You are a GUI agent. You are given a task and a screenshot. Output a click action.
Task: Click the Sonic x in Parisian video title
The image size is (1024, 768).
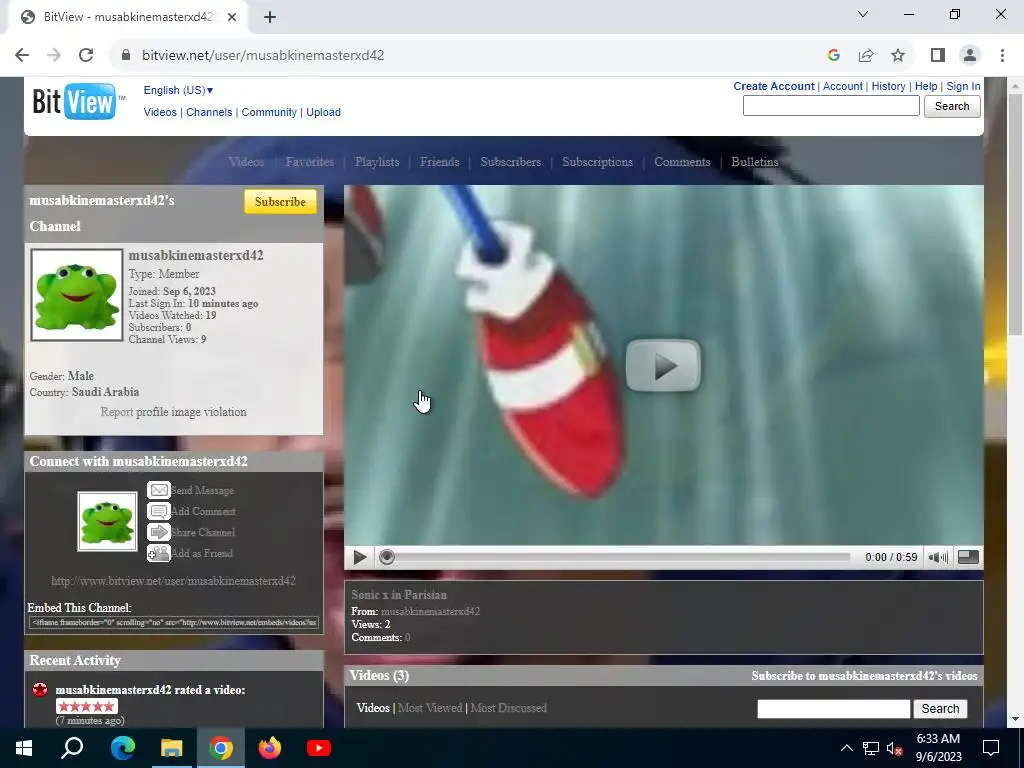coord(399,595)
